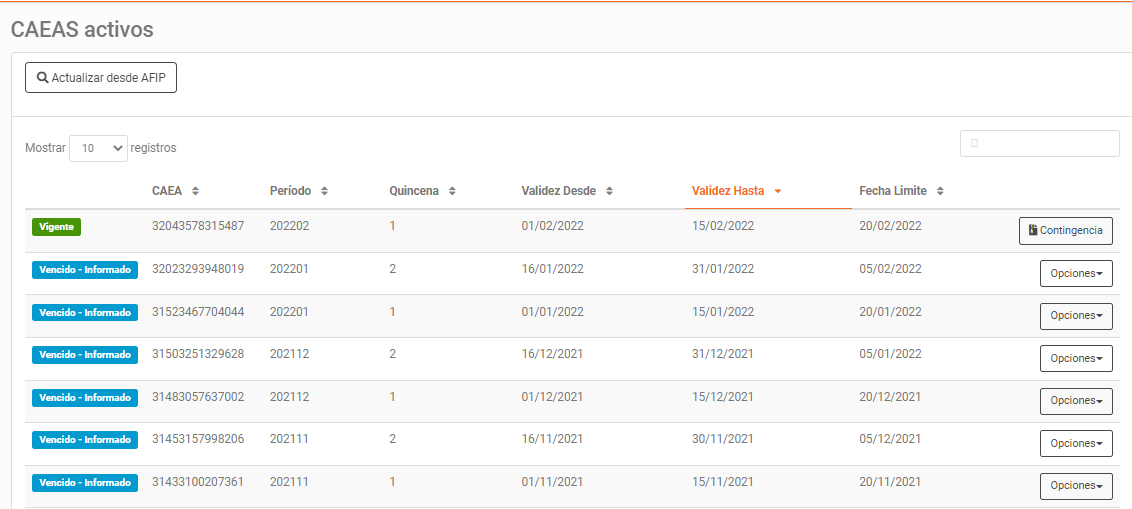Click Contingencia button for the Vigente CAEA
Viewport: 1132px width, 509px height.
[x=1065, y=231]
